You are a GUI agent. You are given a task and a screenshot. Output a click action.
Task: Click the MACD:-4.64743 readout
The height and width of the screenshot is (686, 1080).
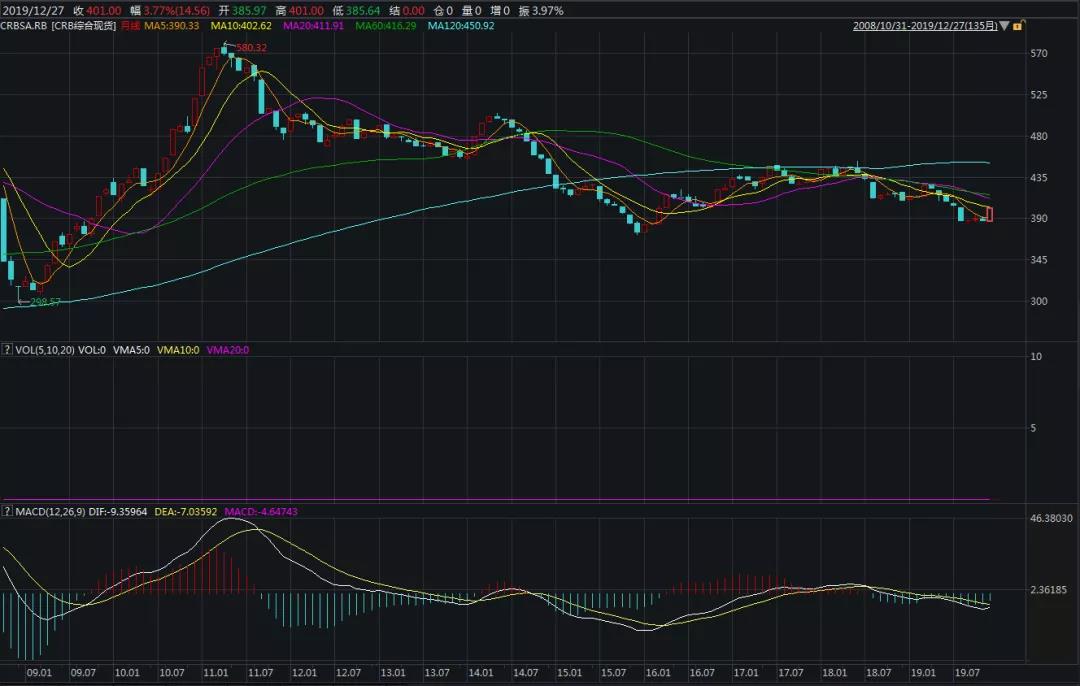click(x=261, y=512)
